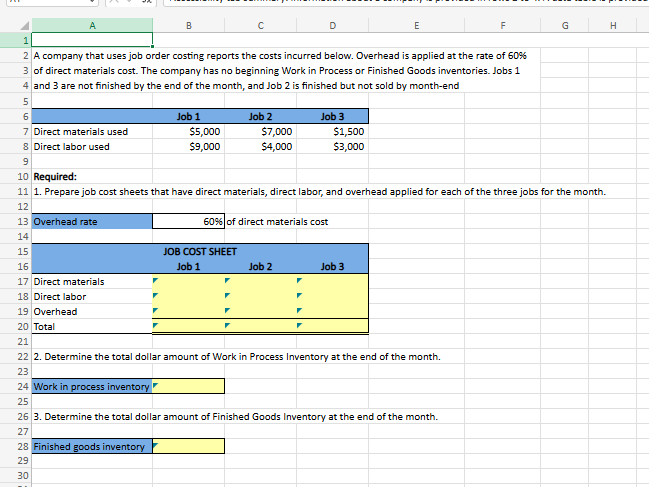
Task: Click the Finished goods inventory label
Action: tap(92, 446)
